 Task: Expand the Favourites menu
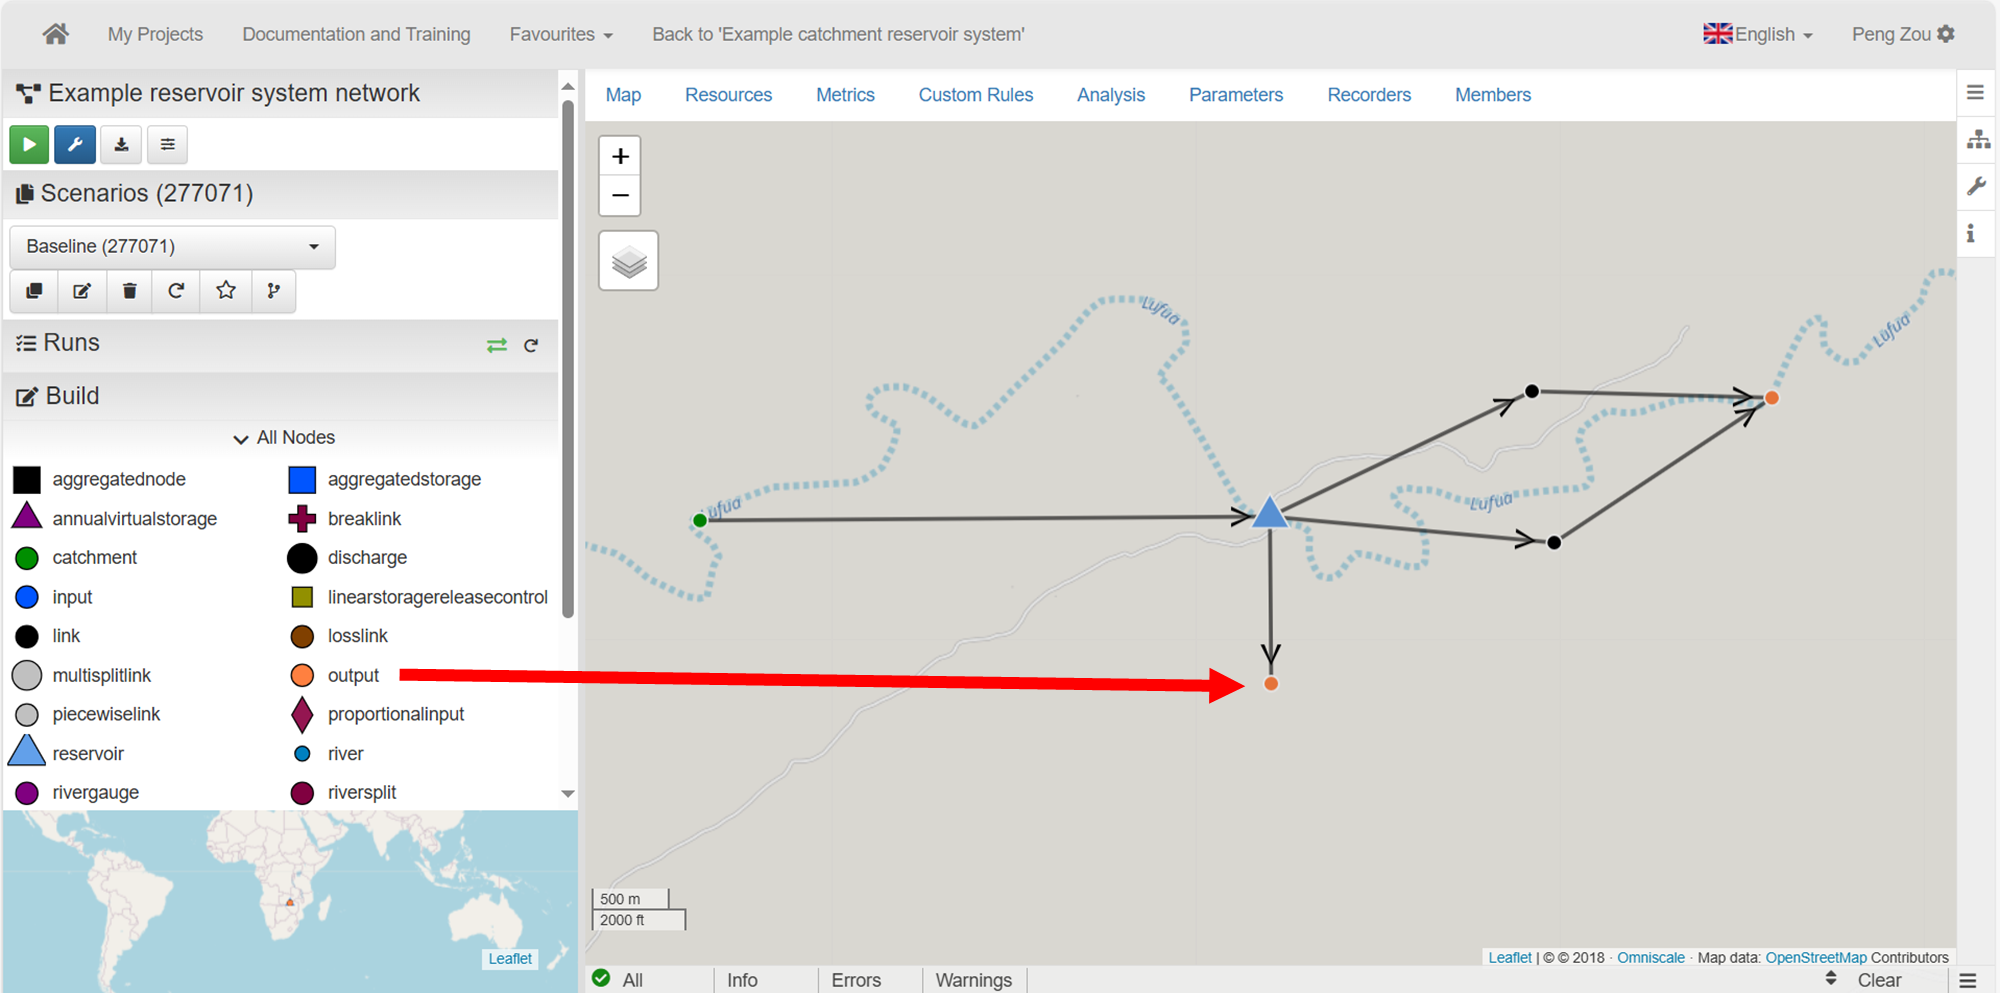click(560, 34)
